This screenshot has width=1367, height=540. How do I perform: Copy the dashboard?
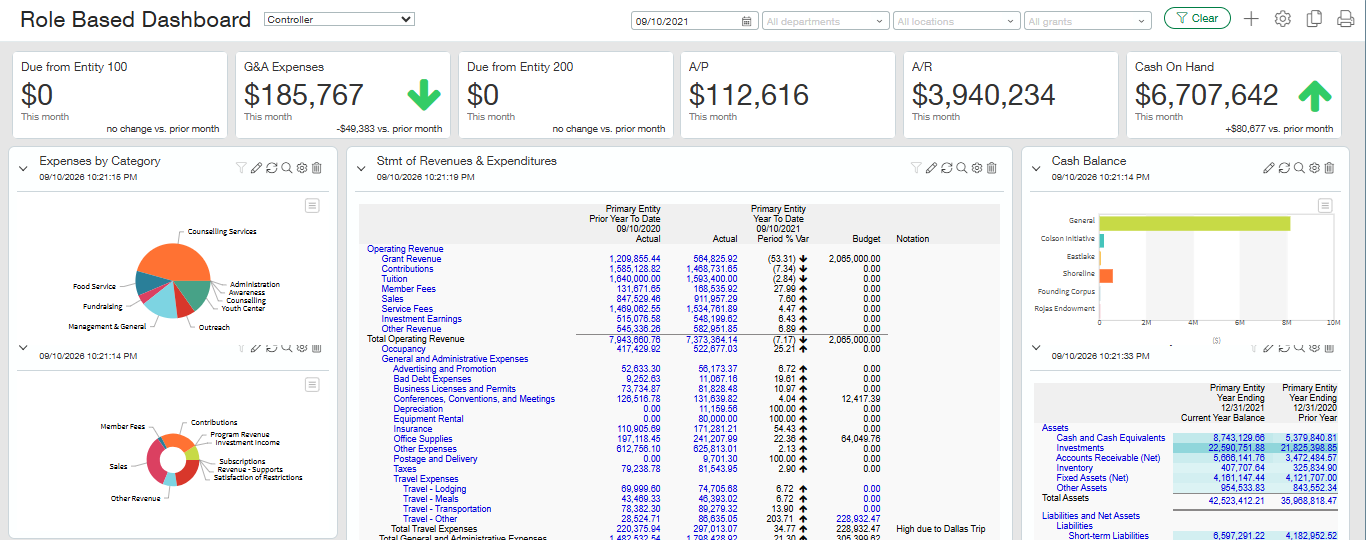[1314, 18]
